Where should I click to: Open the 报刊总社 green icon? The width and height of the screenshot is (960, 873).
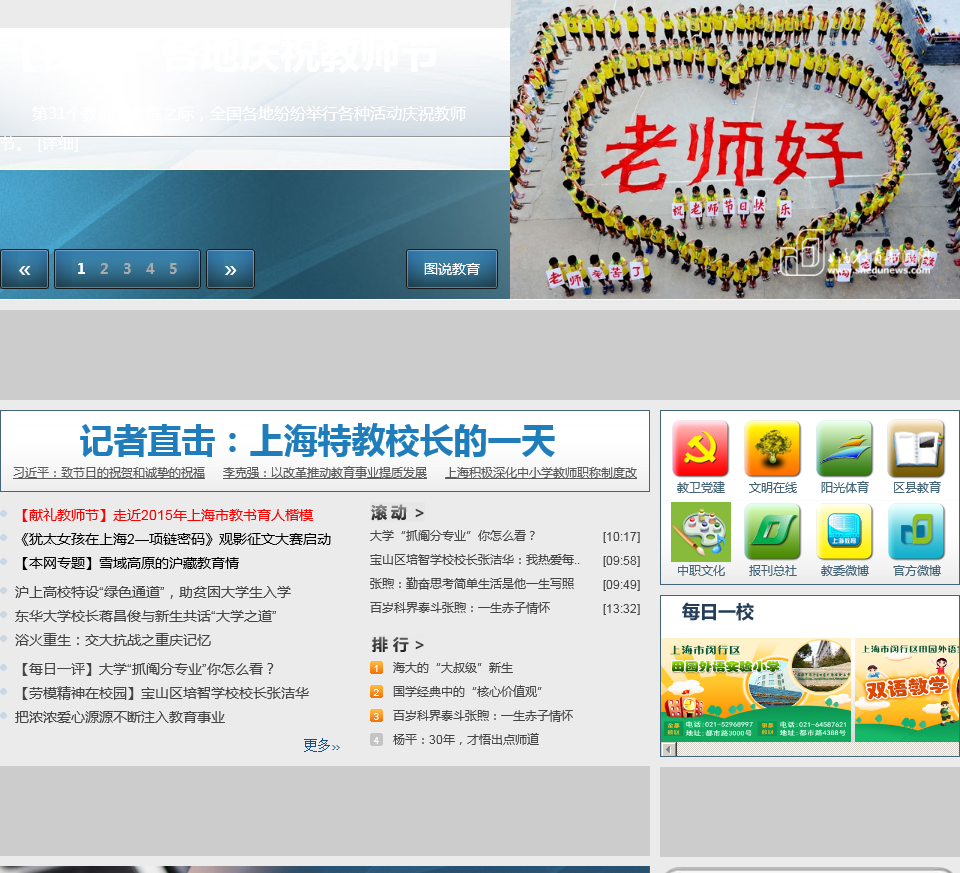[x=773, y=532]
